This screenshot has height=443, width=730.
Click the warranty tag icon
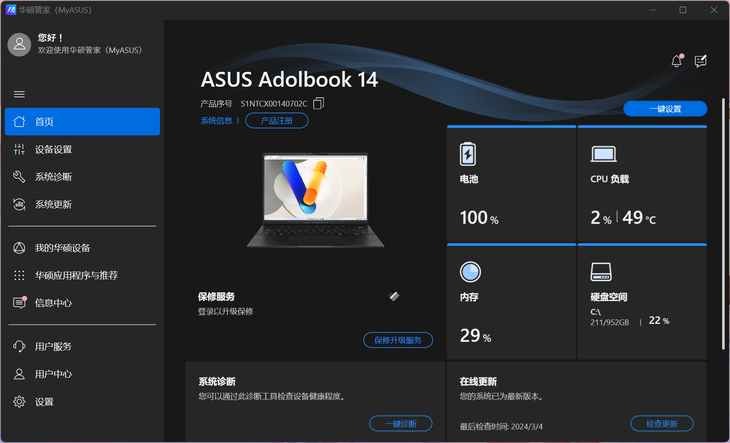[x=394, y=296]
